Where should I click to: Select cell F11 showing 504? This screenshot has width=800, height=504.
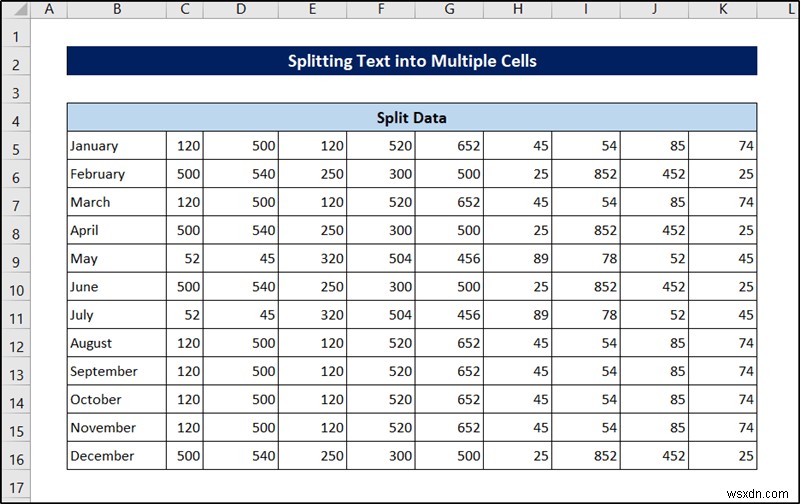click(381, 314)
